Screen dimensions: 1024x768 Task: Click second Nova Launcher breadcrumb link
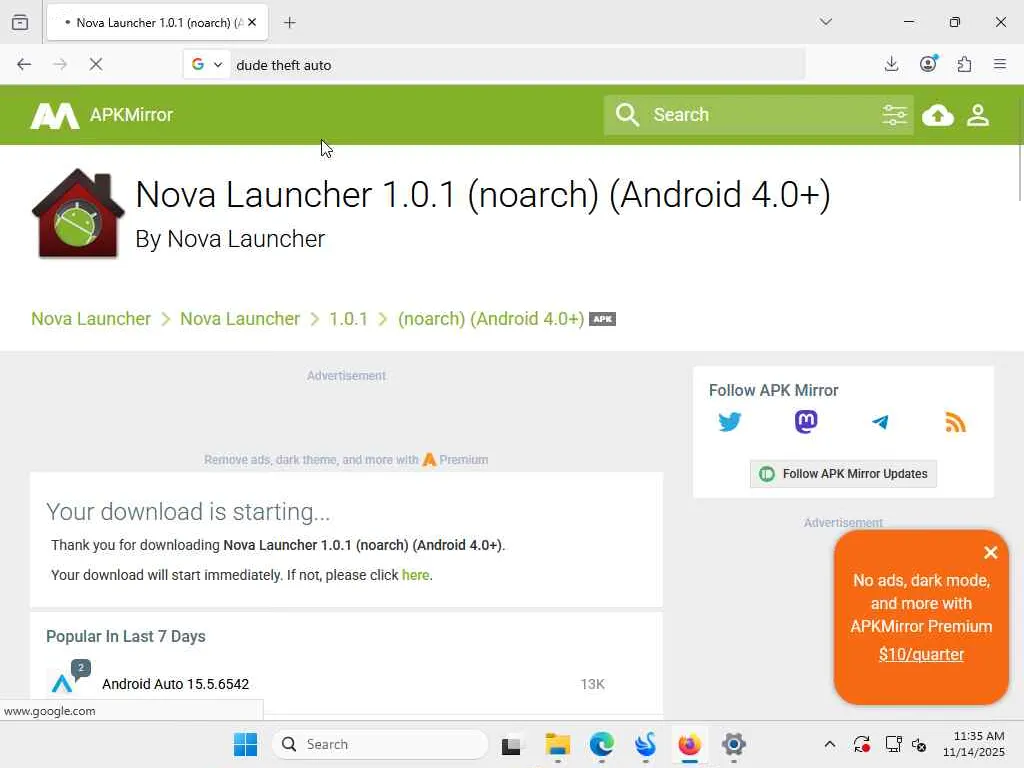pyautogui.click(x=240, y=319)
